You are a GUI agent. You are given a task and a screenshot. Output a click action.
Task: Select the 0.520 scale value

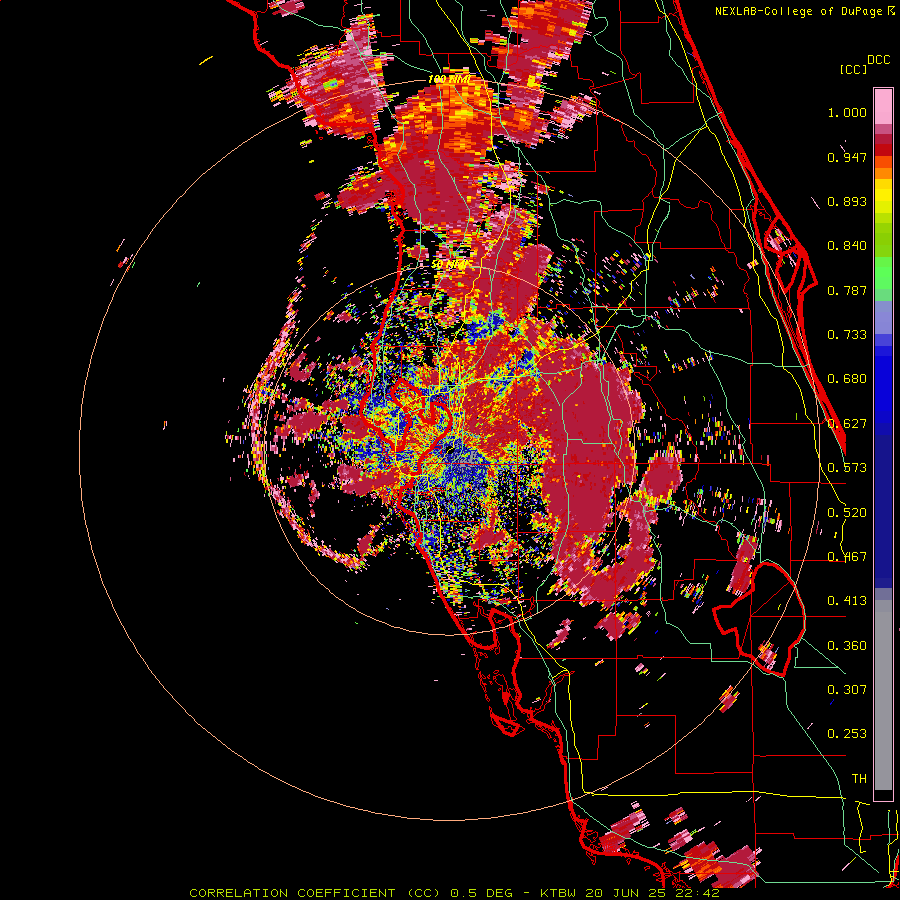[847, 513]
